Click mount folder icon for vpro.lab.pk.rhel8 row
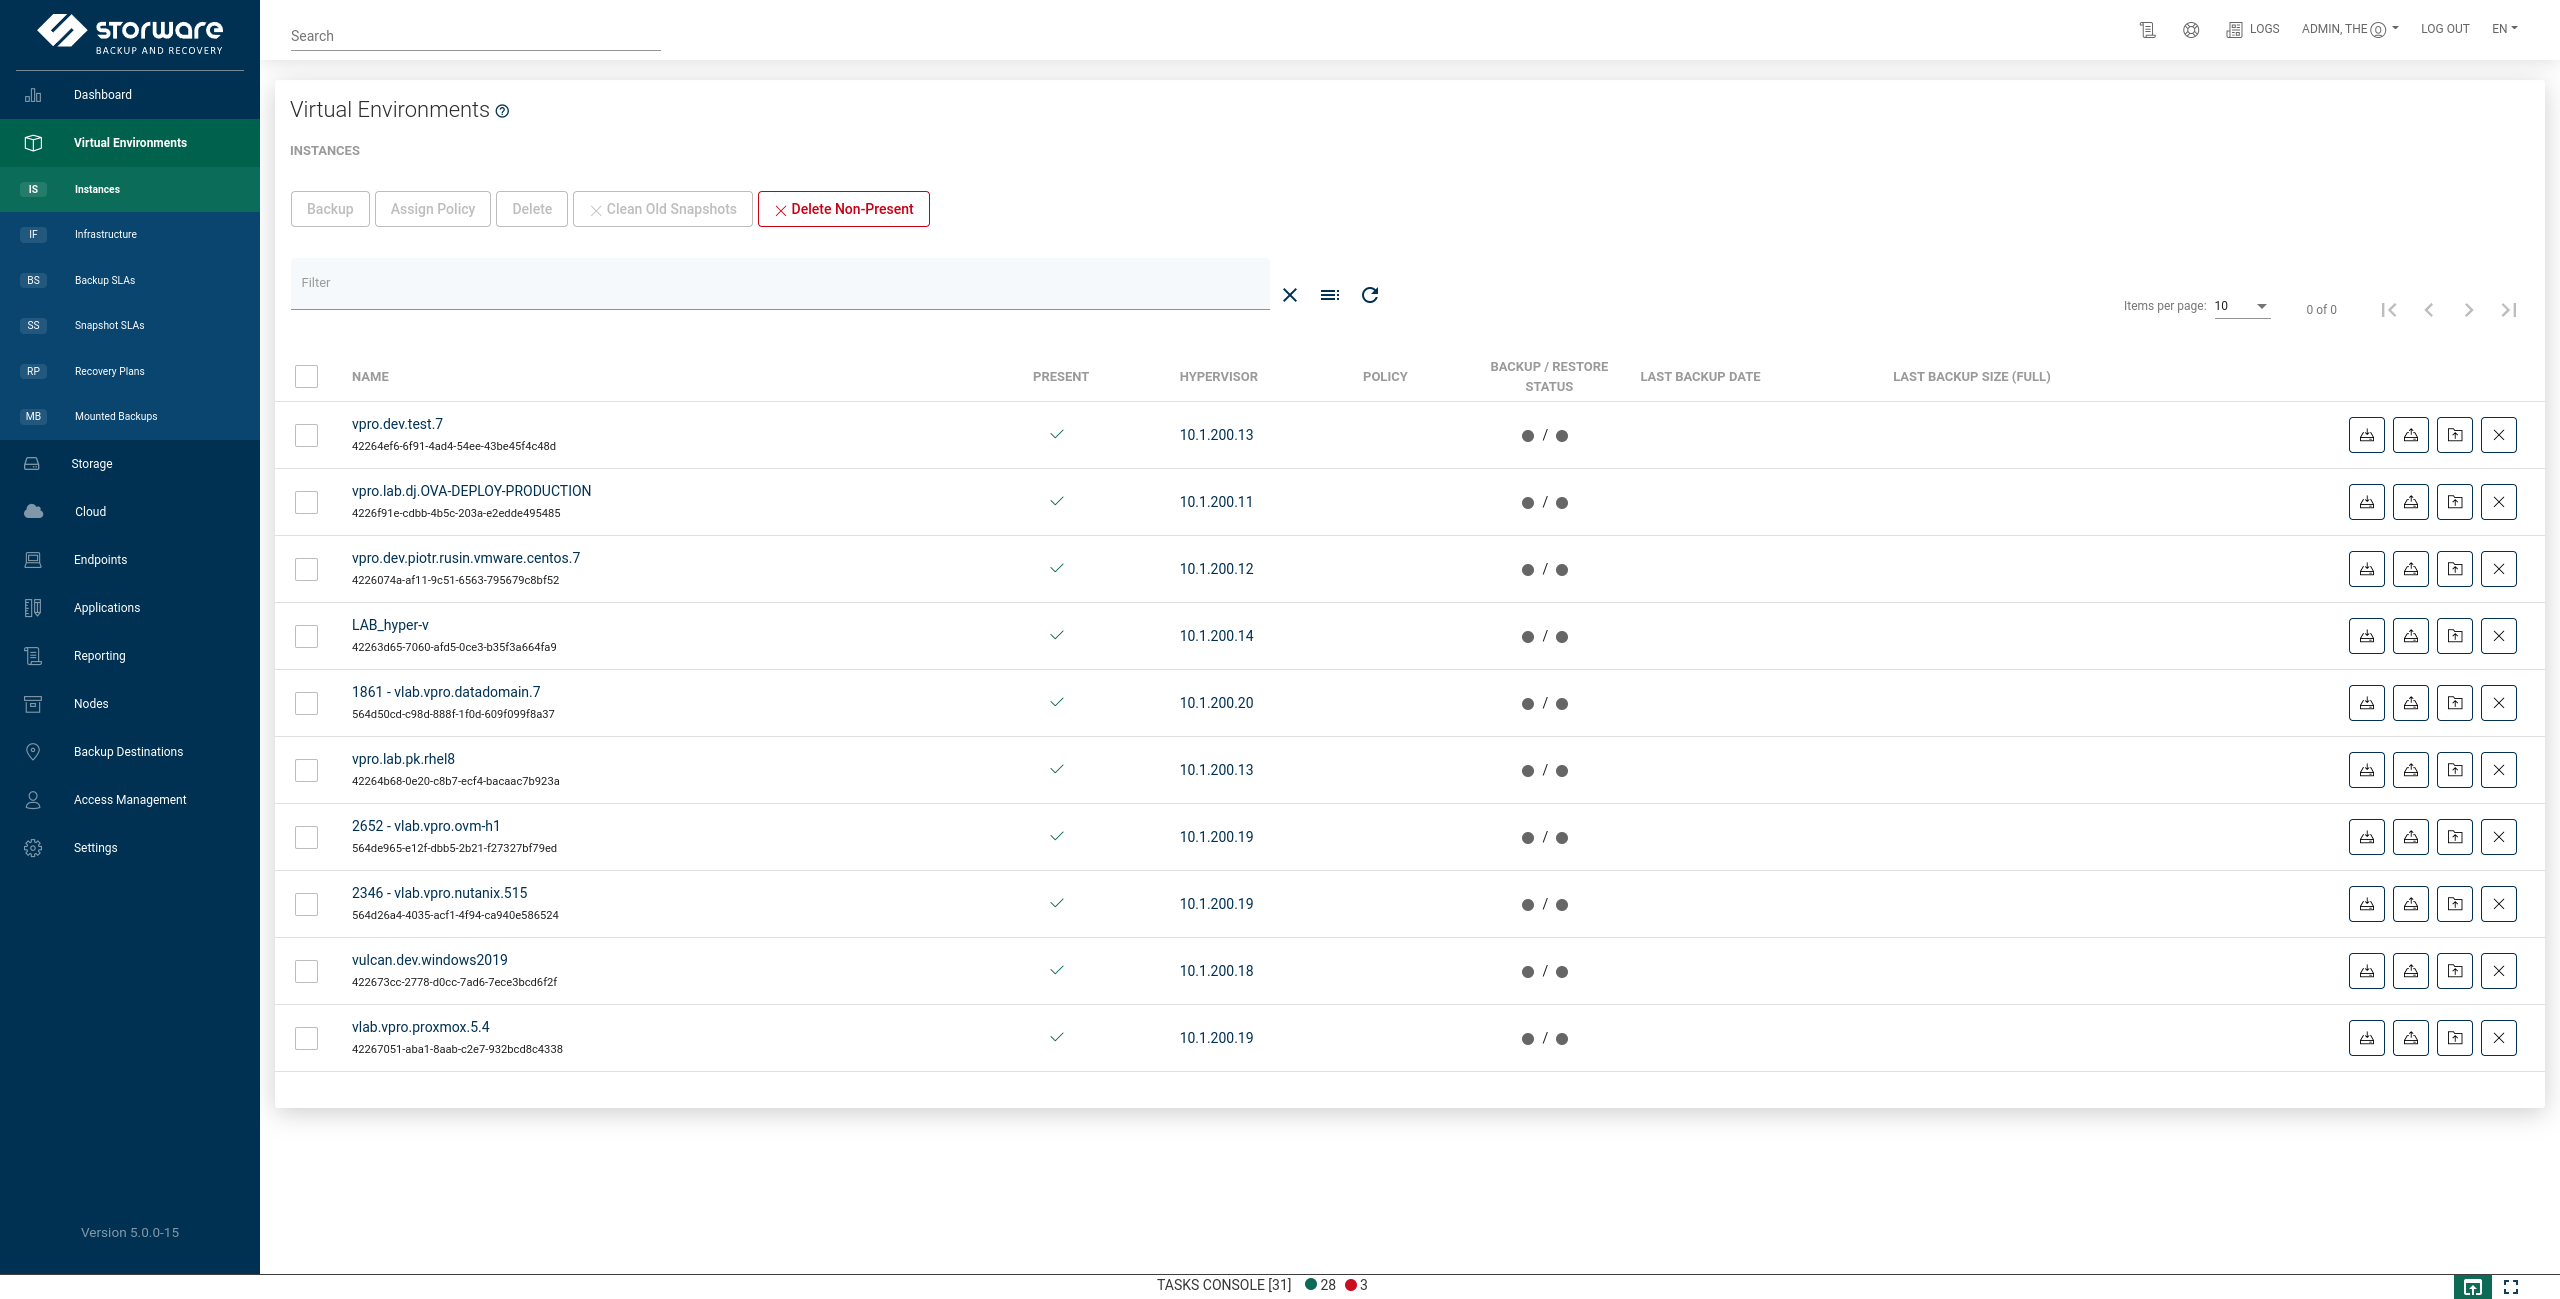The image size is (2560, 1299). pos(2454,770)
